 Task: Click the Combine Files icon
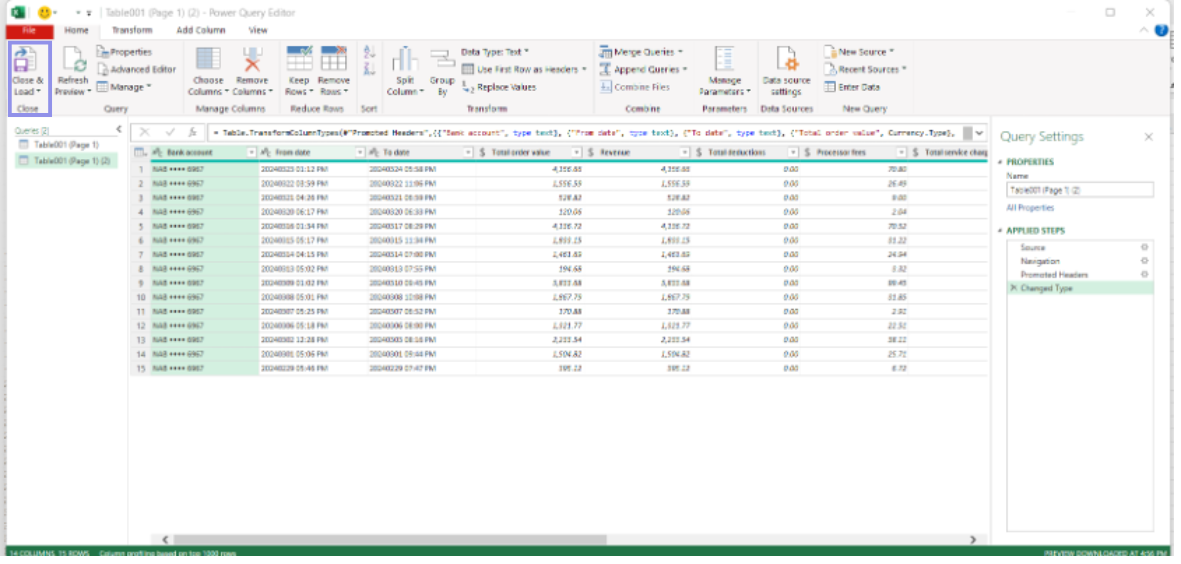tap(606, 87)
